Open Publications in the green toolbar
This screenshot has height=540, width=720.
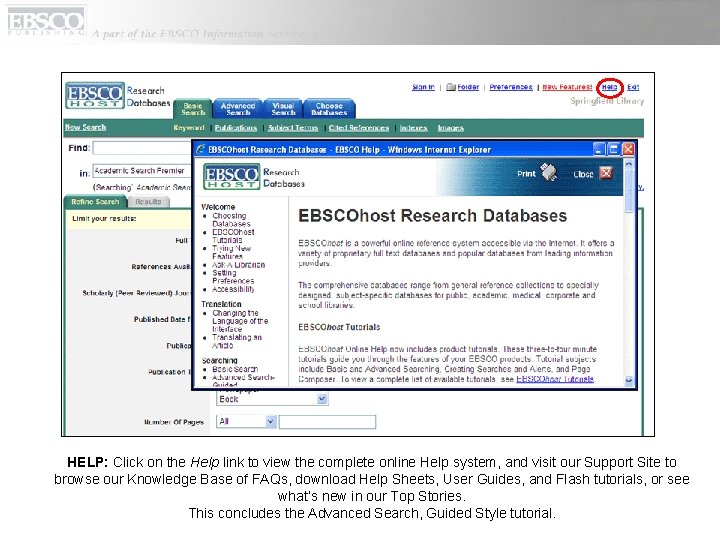pyautogui.click(x=236, y=128)
